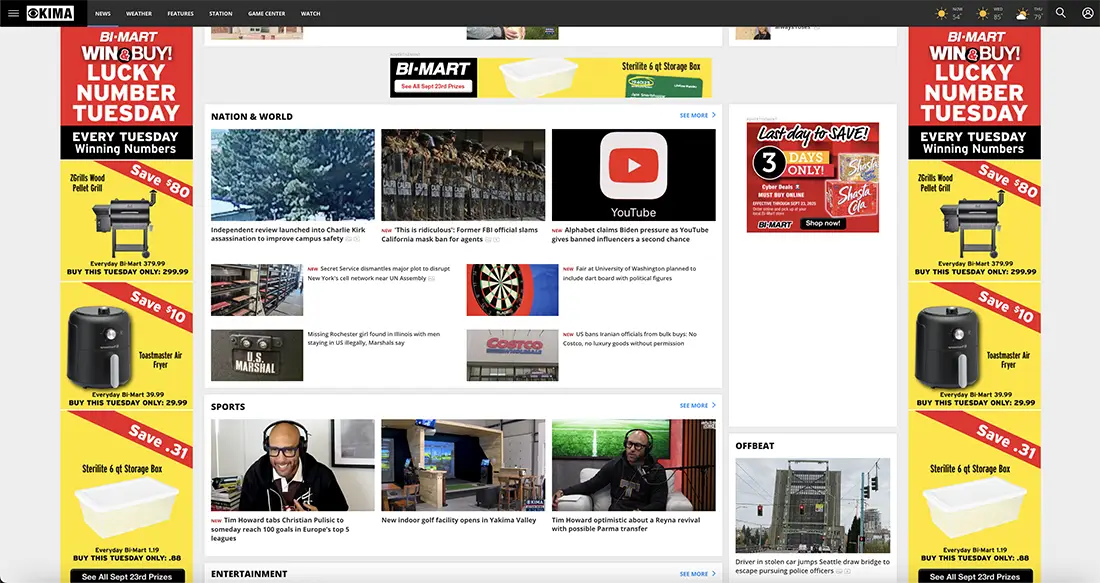1100x583 pixels.
Task: Click the Entertainment section chevron arrow
Action: point(714,574)
